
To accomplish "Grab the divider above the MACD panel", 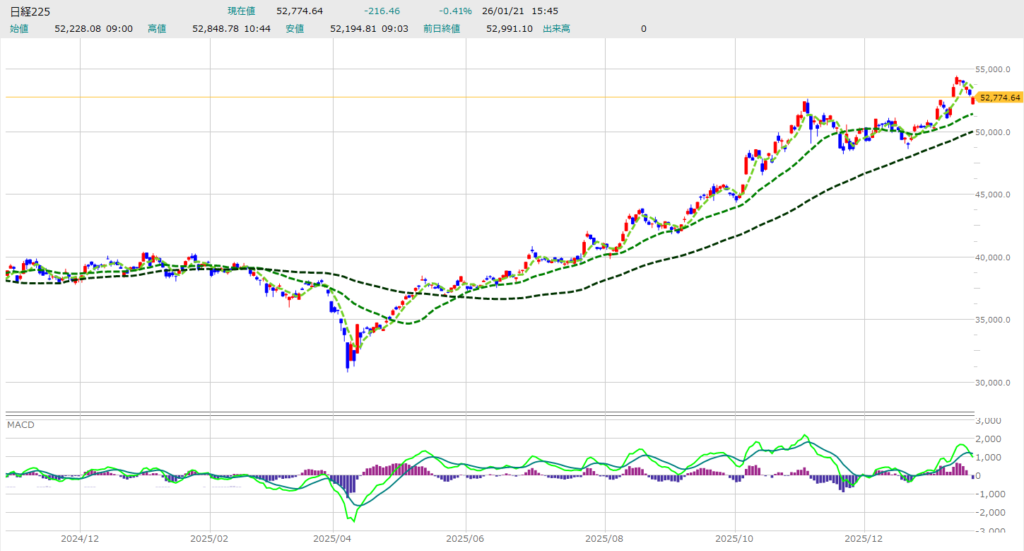I will tap(490, 413).
